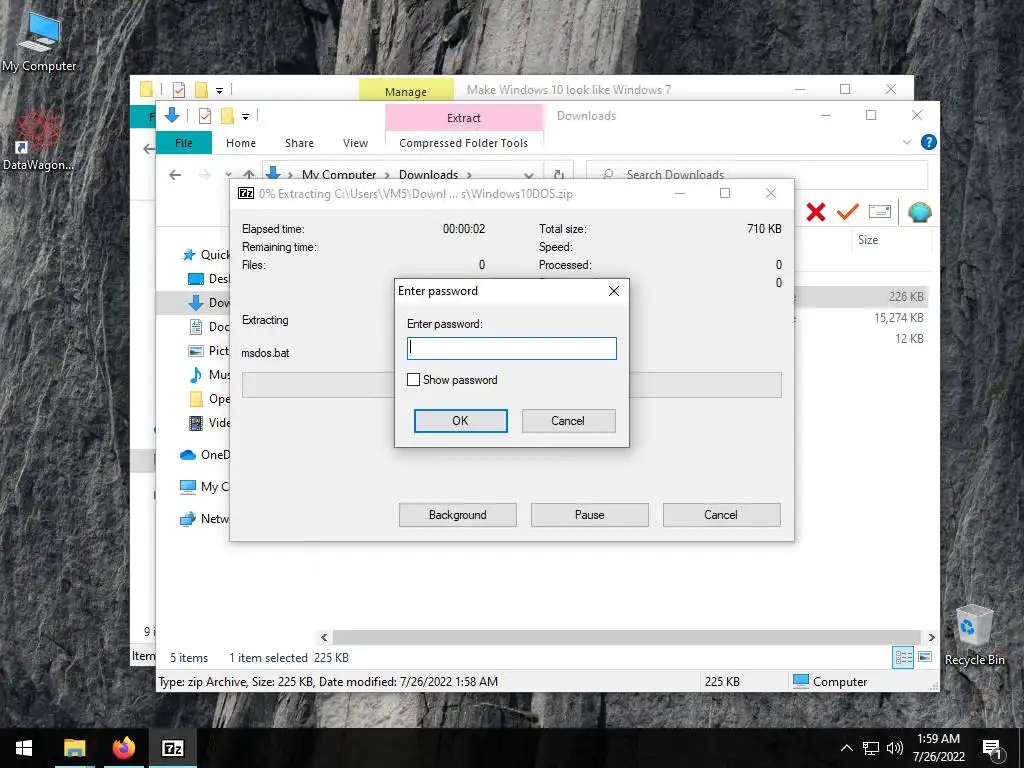The height and width of the screenshot is (768, 1024).
Task: Click Search Downloads search box
Action: 757,174
